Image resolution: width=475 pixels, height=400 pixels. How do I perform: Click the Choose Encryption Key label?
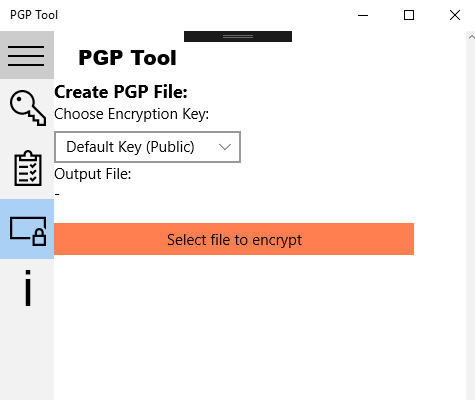pos(131,114)
